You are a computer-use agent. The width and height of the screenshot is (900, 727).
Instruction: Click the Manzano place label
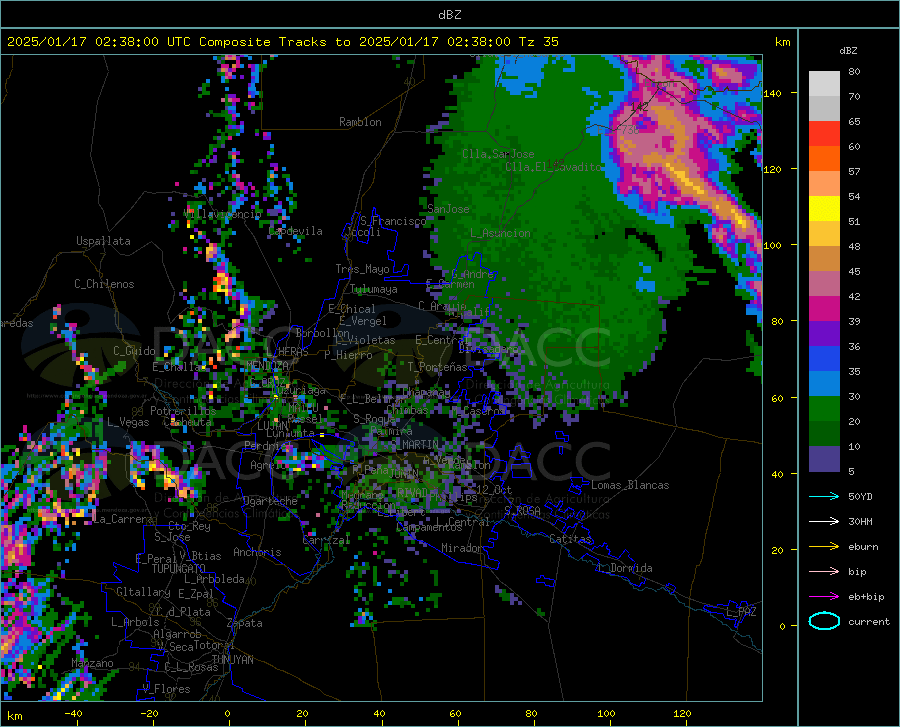coord(92,663)
